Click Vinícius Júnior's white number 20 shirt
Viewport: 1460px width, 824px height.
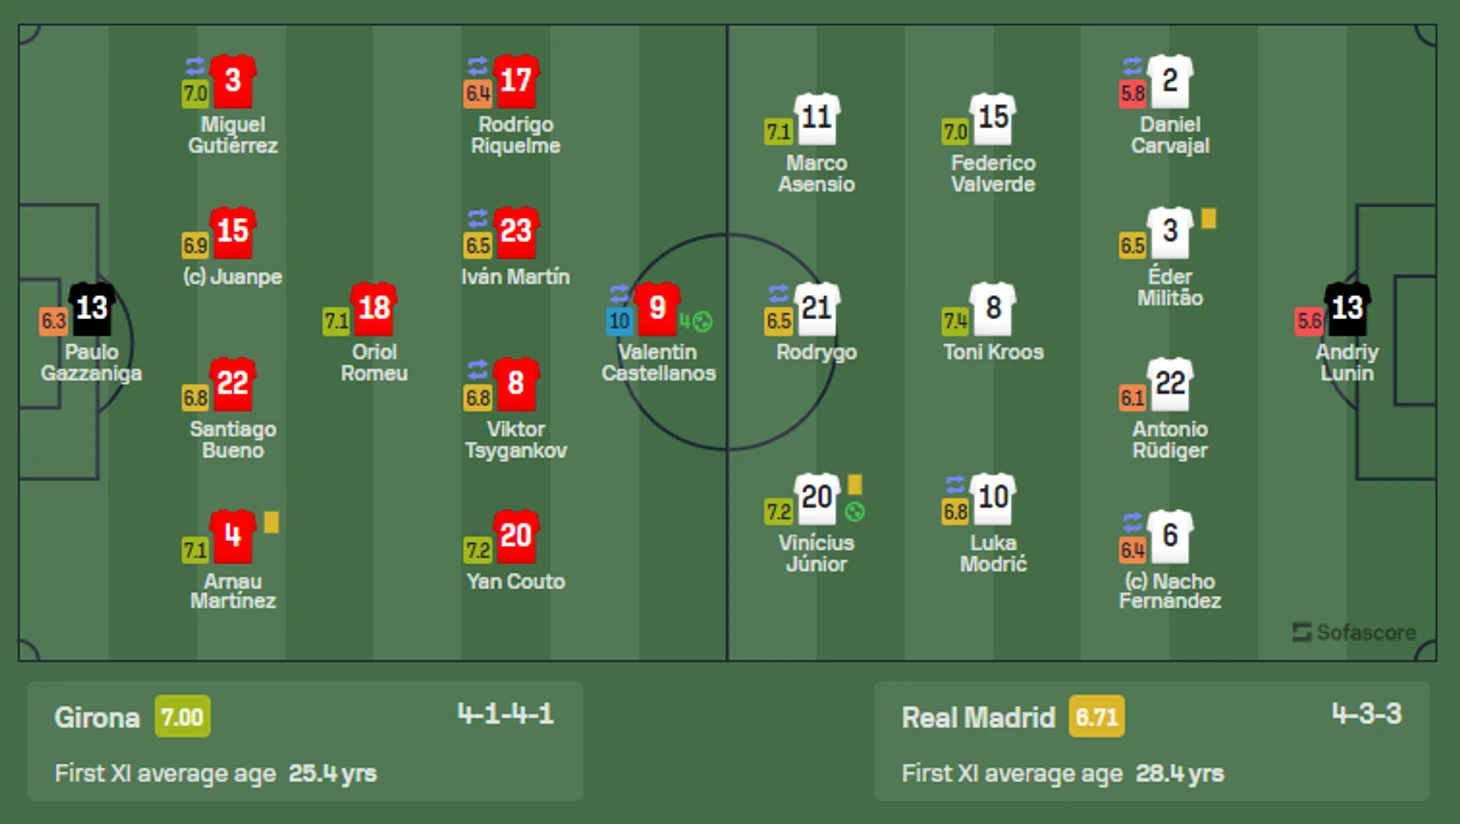coord(817,499)
